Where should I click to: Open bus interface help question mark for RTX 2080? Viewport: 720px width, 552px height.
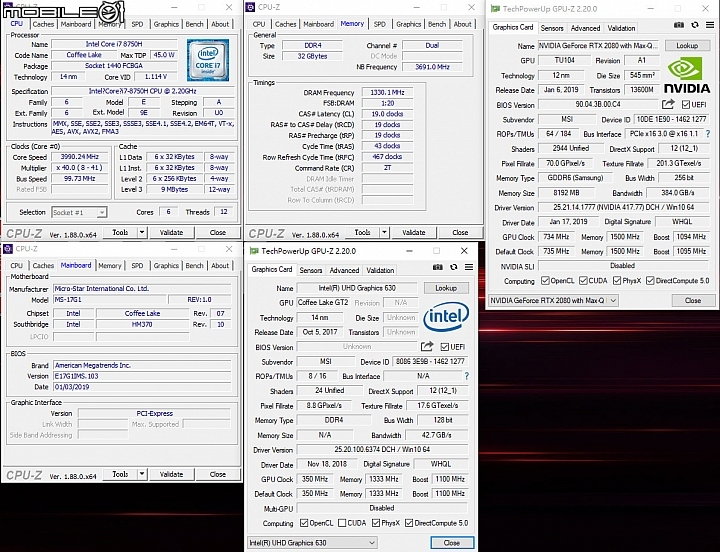[708, 134]
